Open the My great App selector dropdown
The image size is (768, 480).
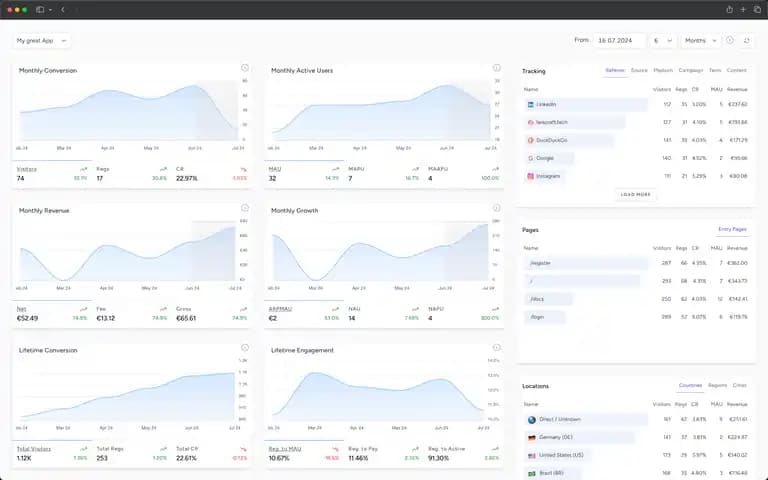tap(42, 41)
